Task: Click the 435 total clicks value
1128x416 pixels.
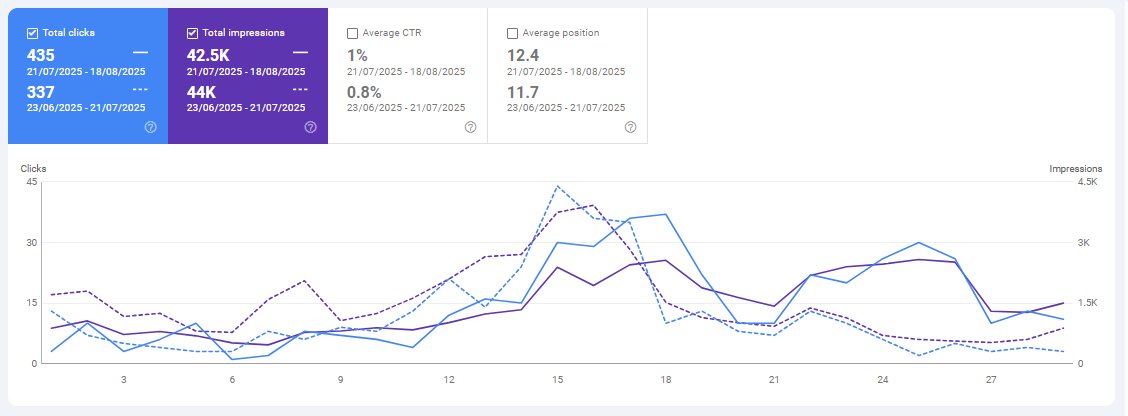Action: click(41, 55)
